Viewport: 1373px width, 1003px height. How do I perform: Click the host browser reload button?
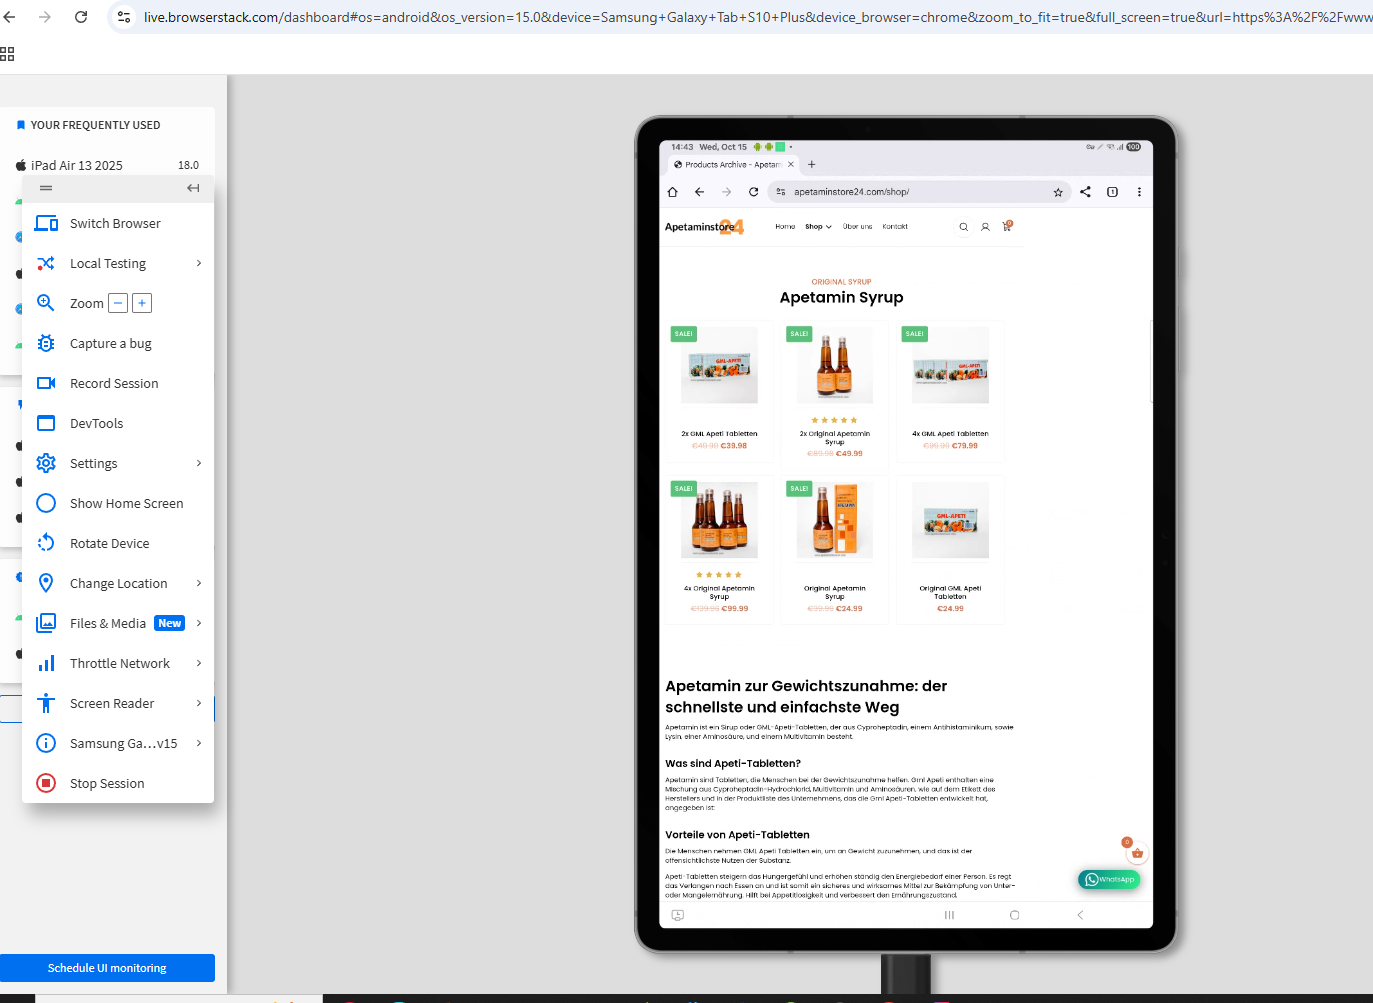[x=81, y=17]
